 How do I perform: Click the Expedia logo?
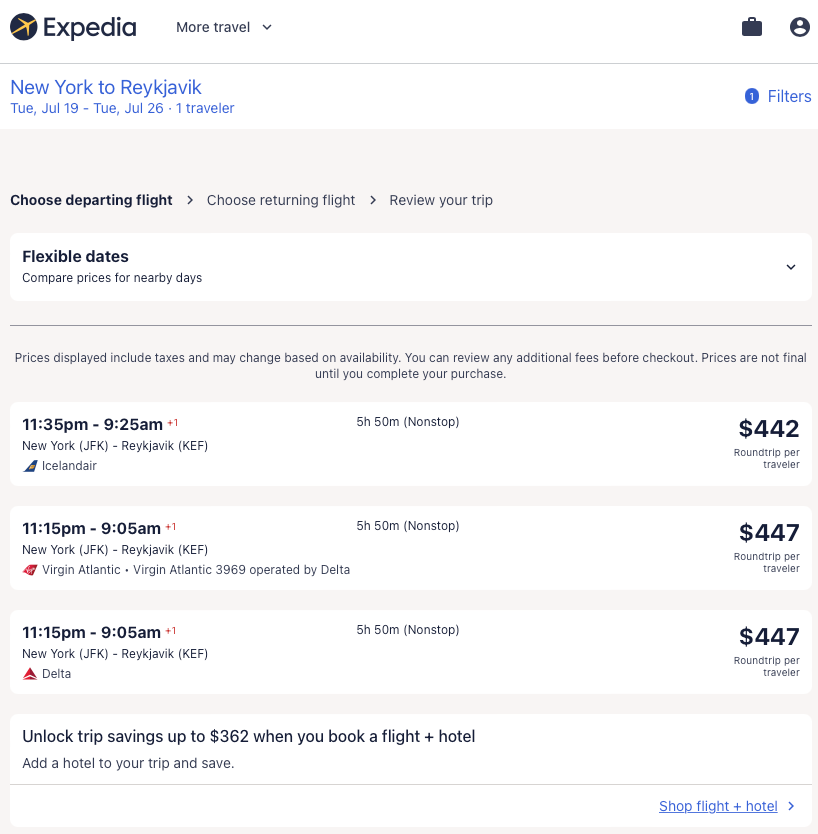pos(73,27)
